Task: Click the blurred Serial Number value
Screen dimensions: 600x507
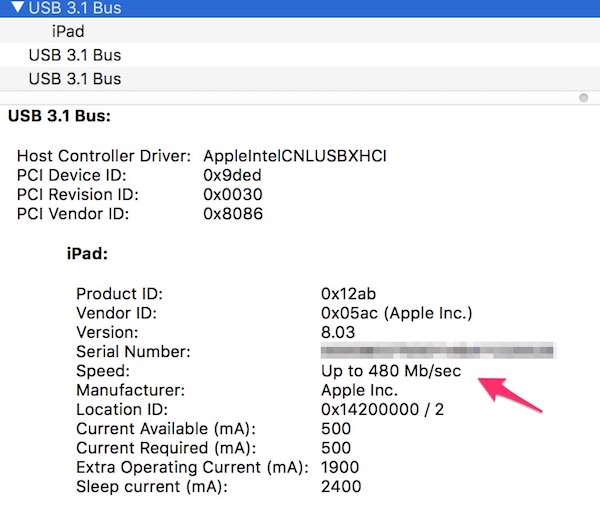Action: 437,351
